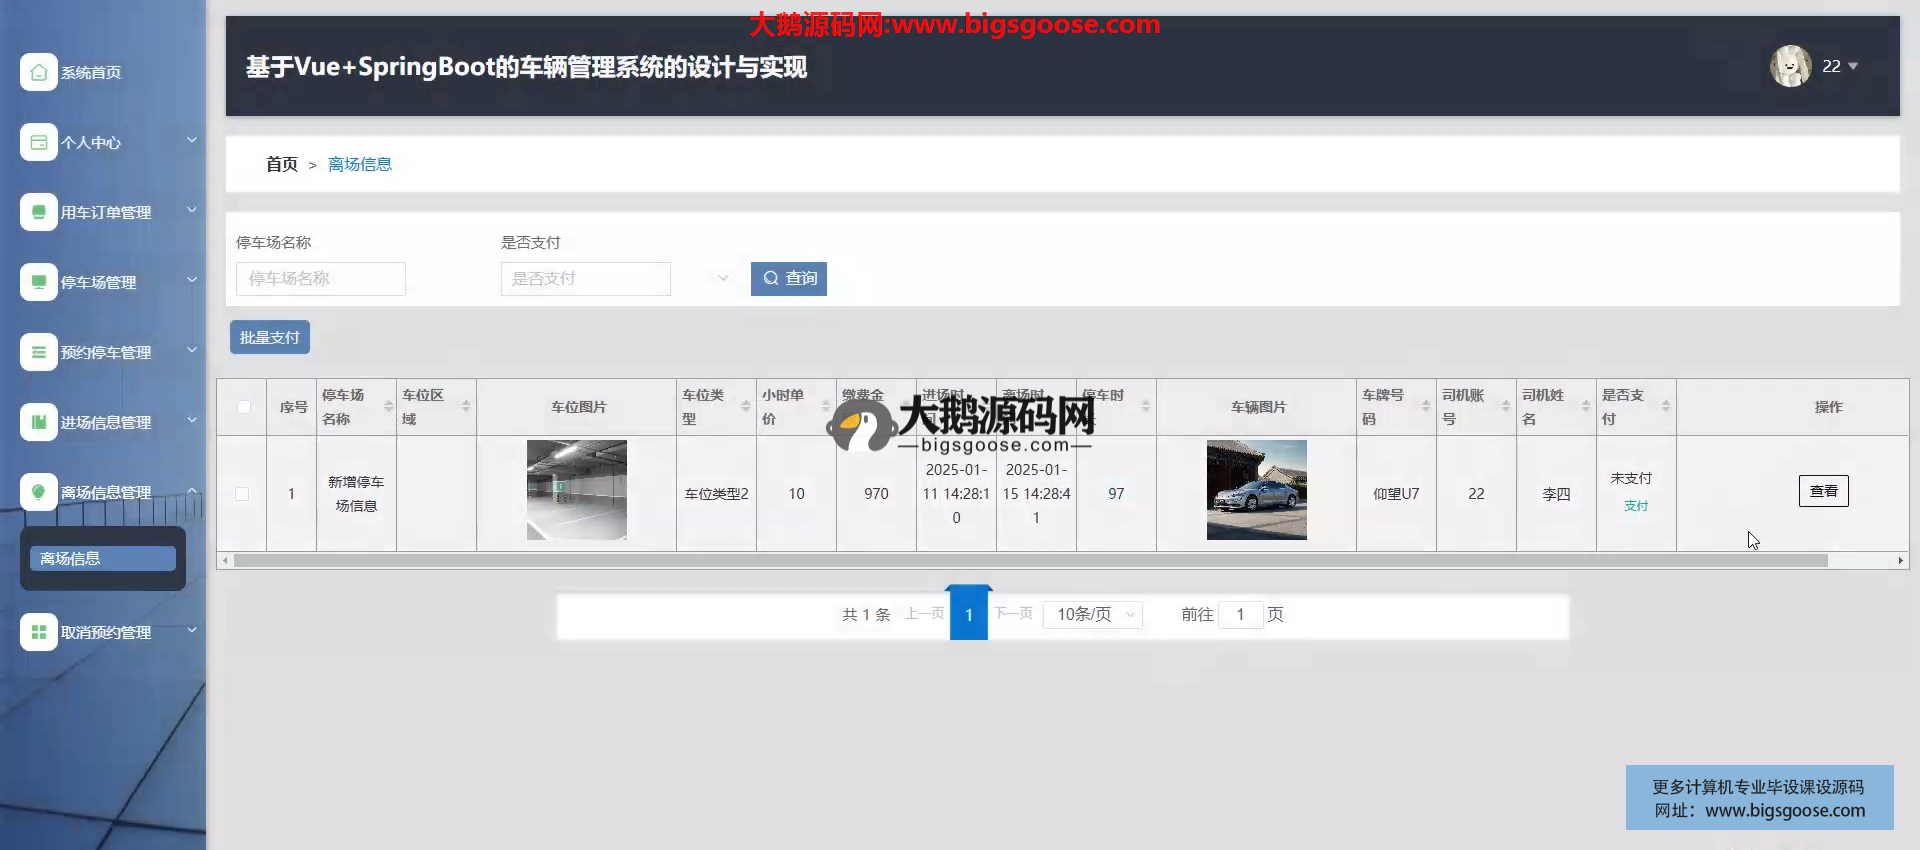Click the 查看 button in the row
The image size is (1920, 850).
[x=1823, y=491]
